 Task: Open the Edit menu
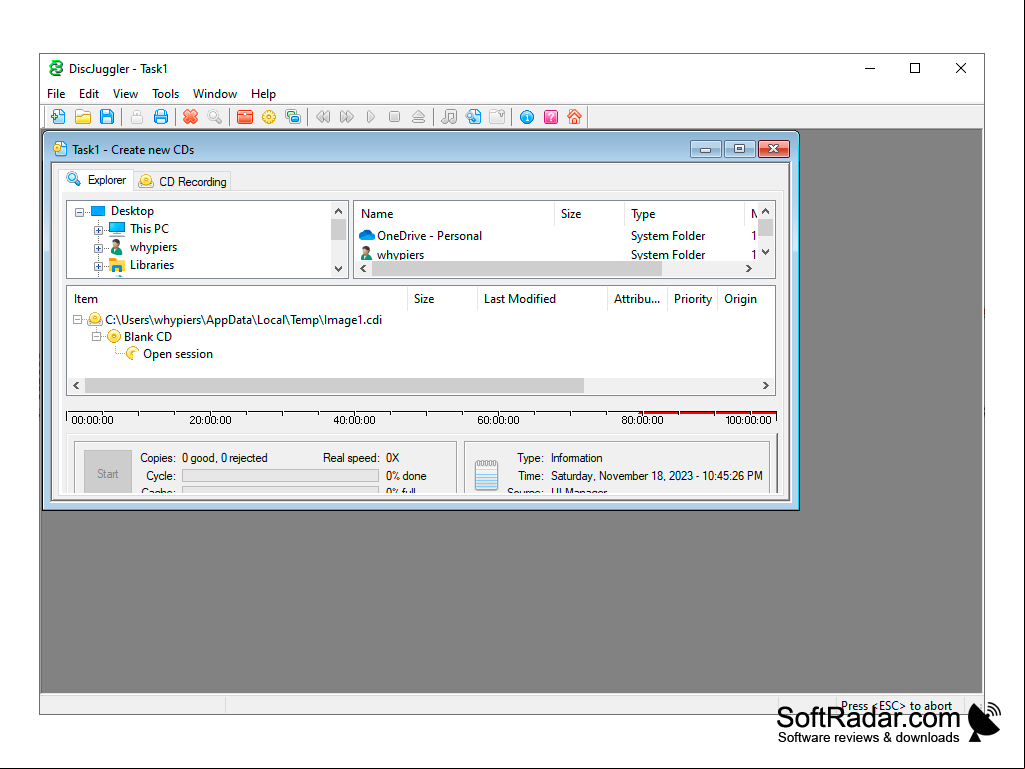(89, 94)
